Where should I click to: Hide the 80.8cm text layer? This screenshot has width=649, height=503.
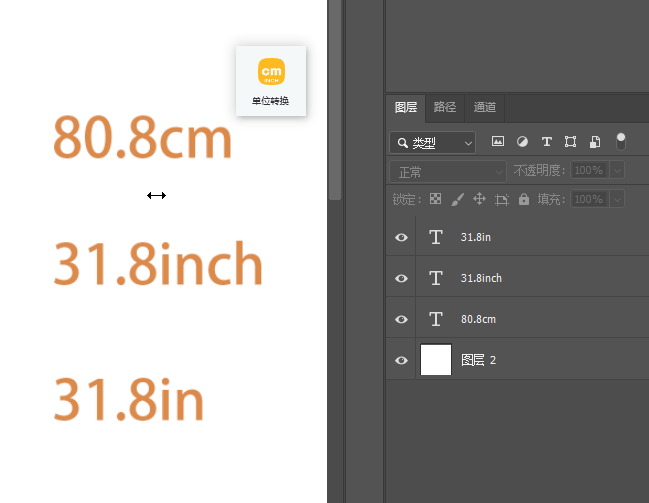point(401,319)
